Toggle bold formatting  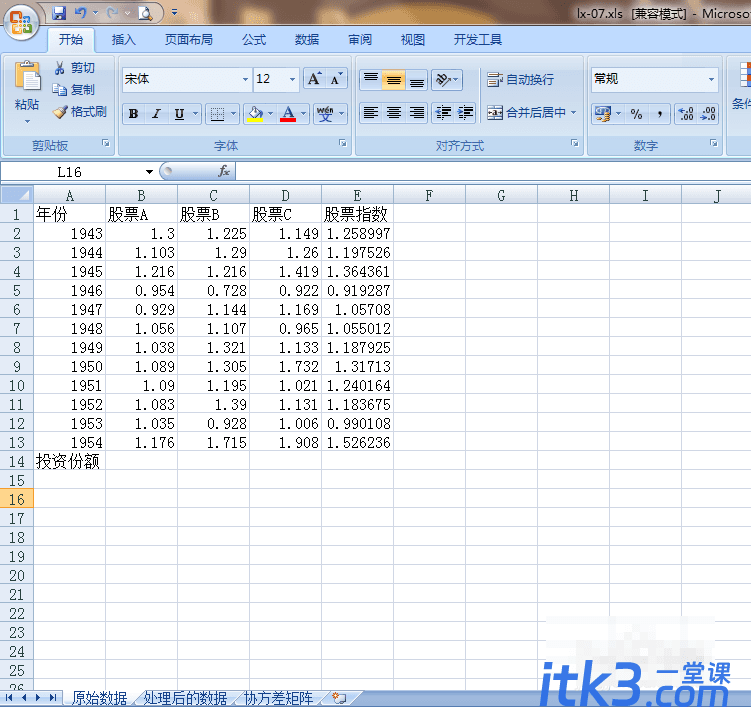point(134,114)
